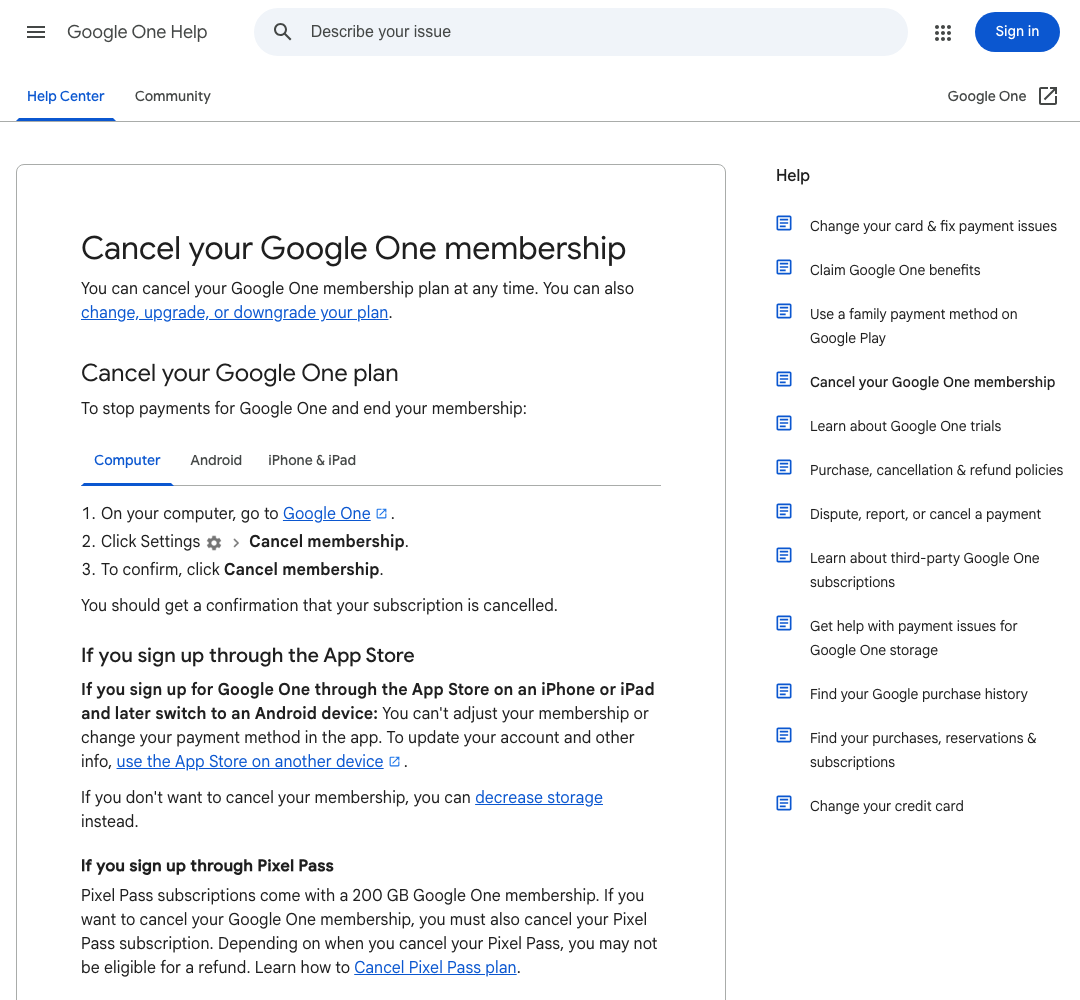Click article icon for Change credit card
The height and width of the screenshot is (1000, 1080).
[x=784, y=804]
